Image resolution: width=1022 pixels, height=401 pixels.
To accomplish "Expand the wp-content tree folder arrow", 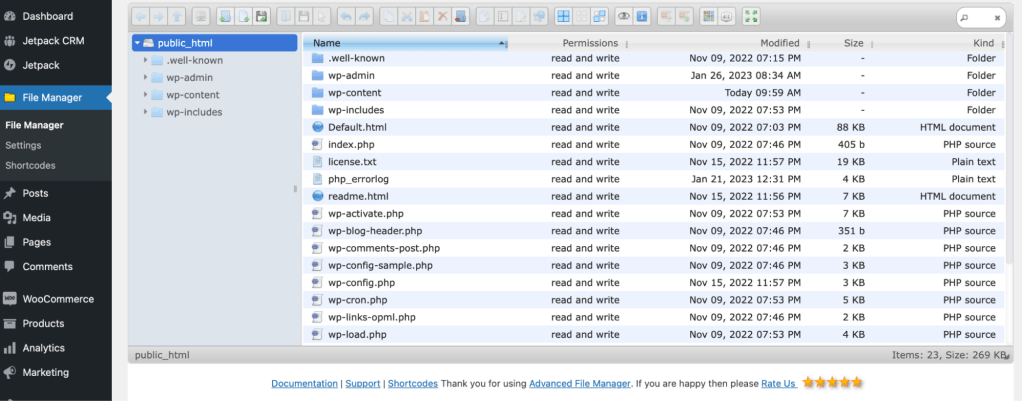I will [x=146, y=95].
